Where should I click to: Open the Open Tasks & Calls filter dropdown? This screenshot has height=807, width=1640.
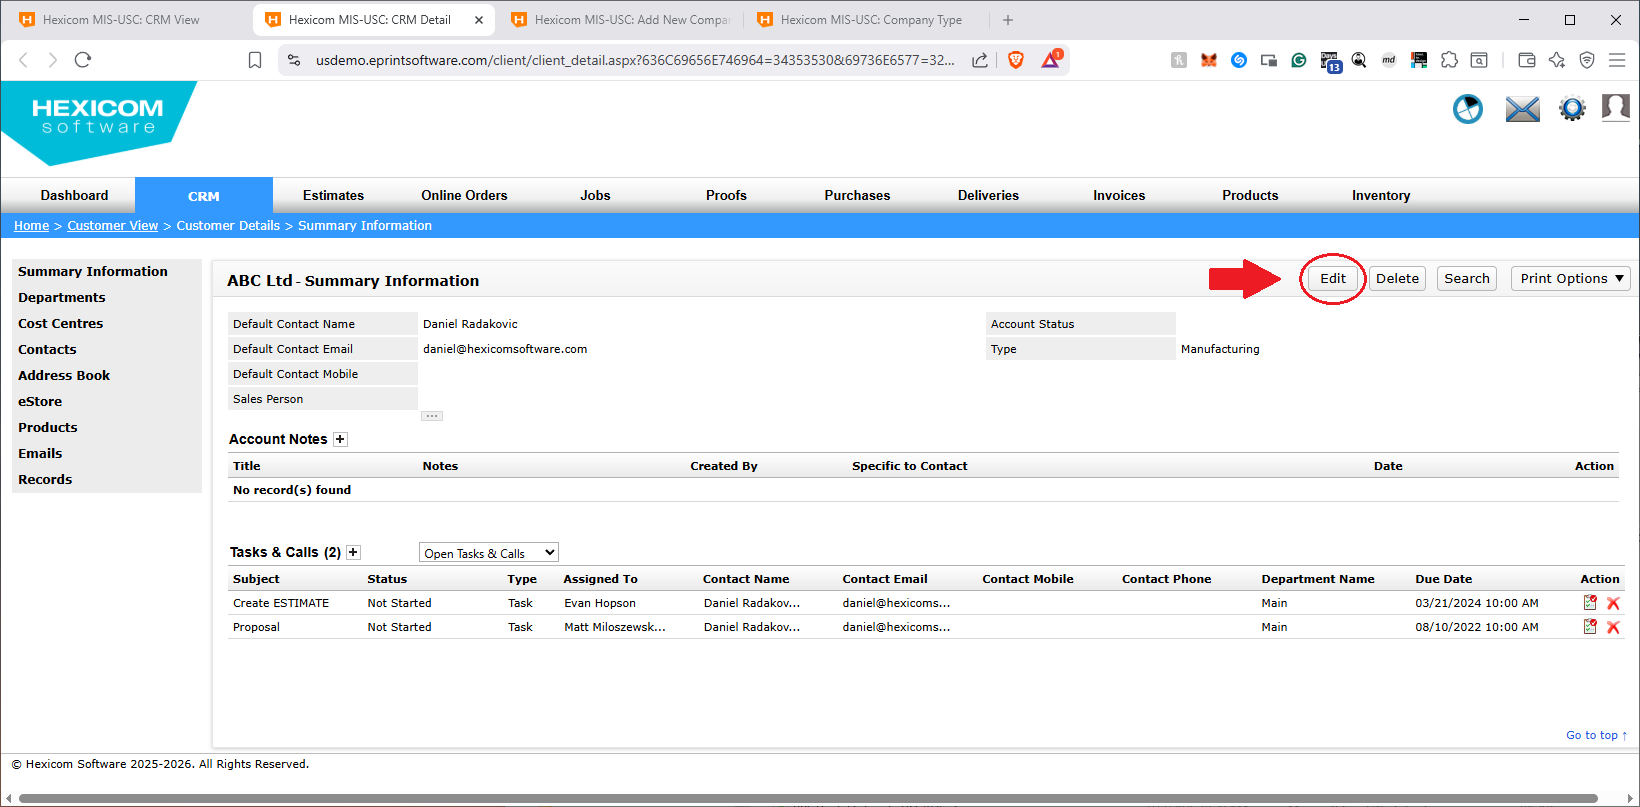(x=489, y=553)
